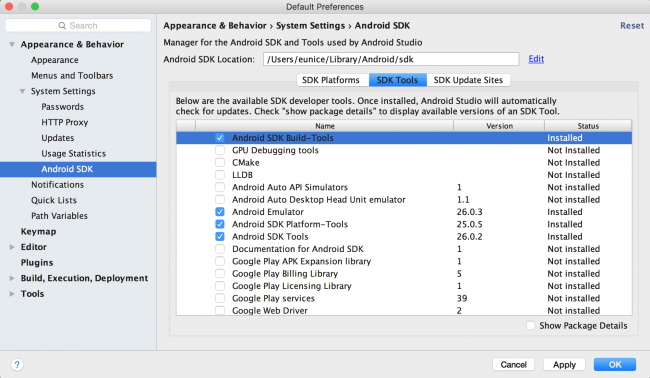Expand the Tools section arrow
Screen dimensions: 650x378
click(12, 294)
